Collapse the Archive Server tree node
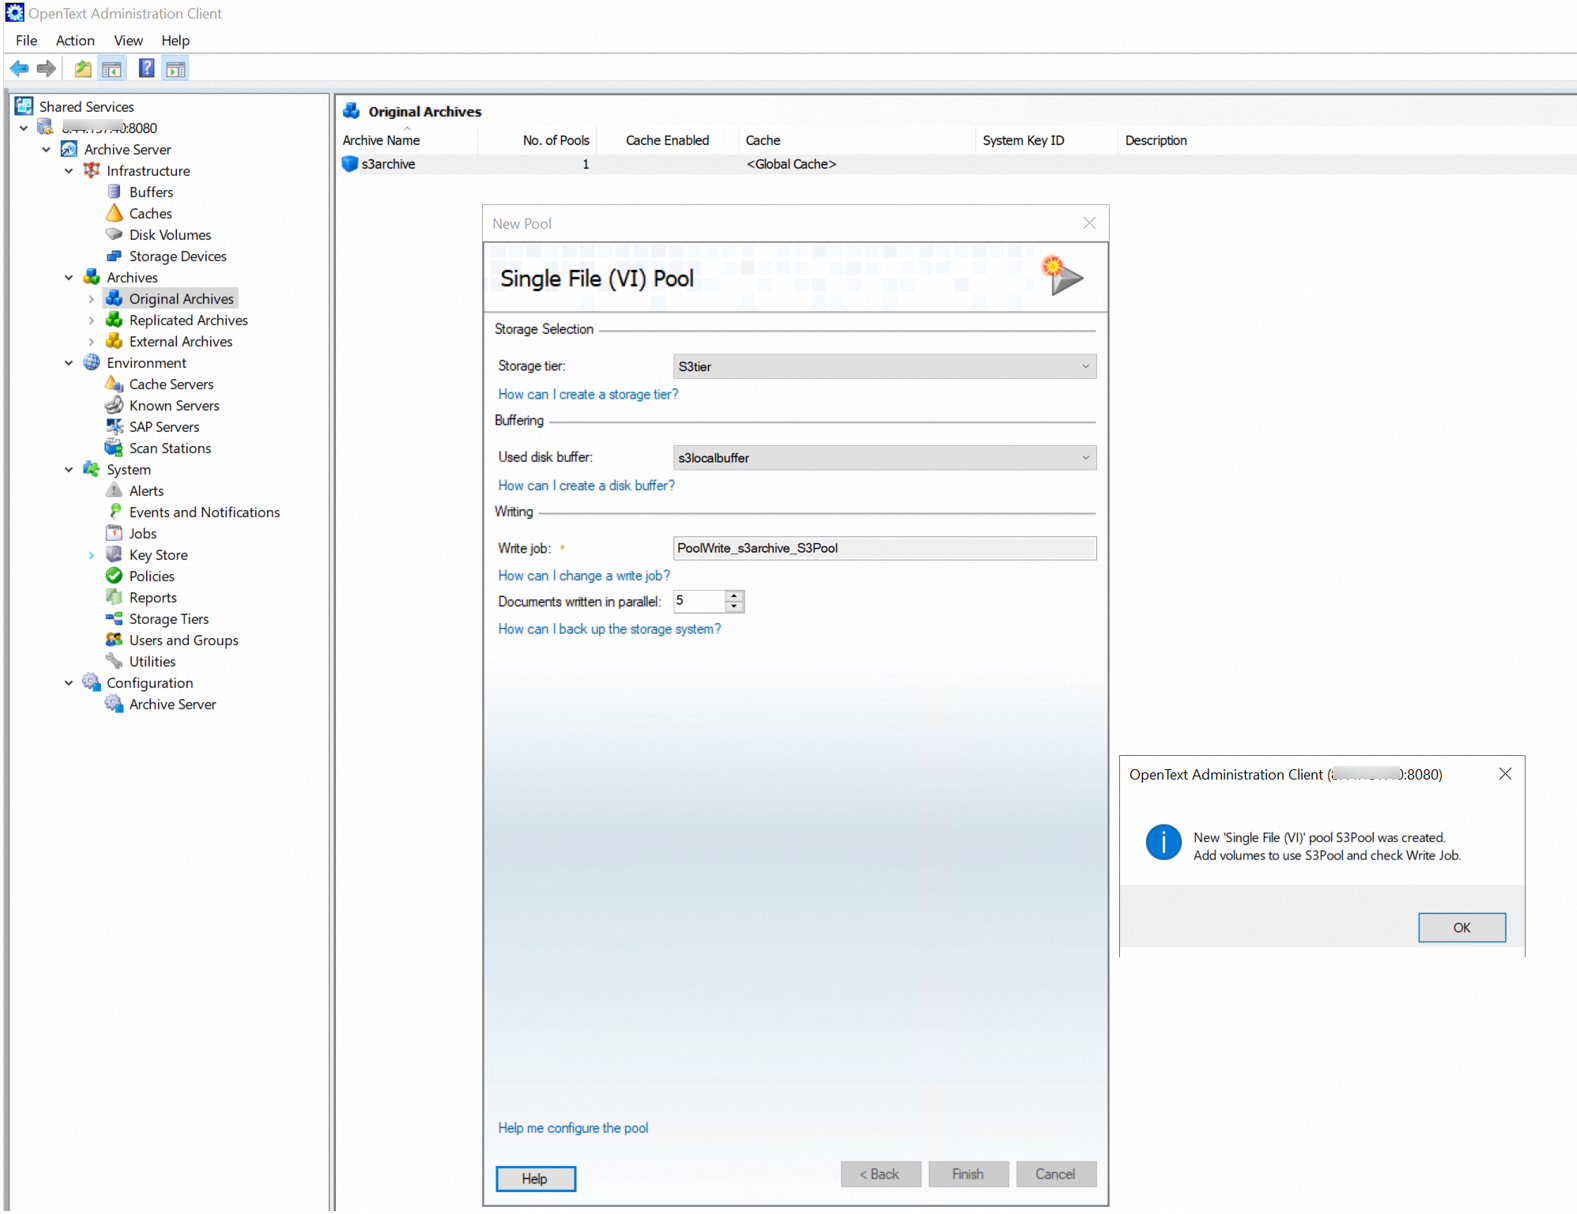Image resolution: width=1577 pixels, height=1214 pixels. 46,149
